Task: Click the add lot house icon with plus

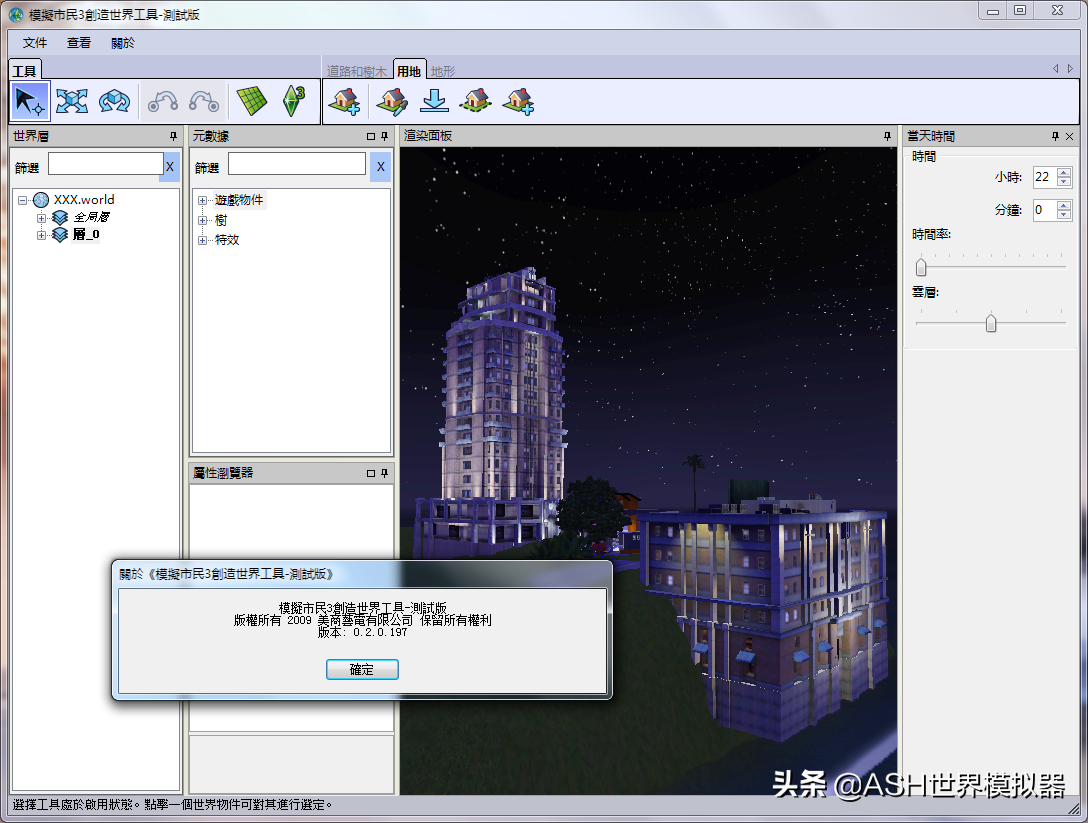Action: [345, 101]
